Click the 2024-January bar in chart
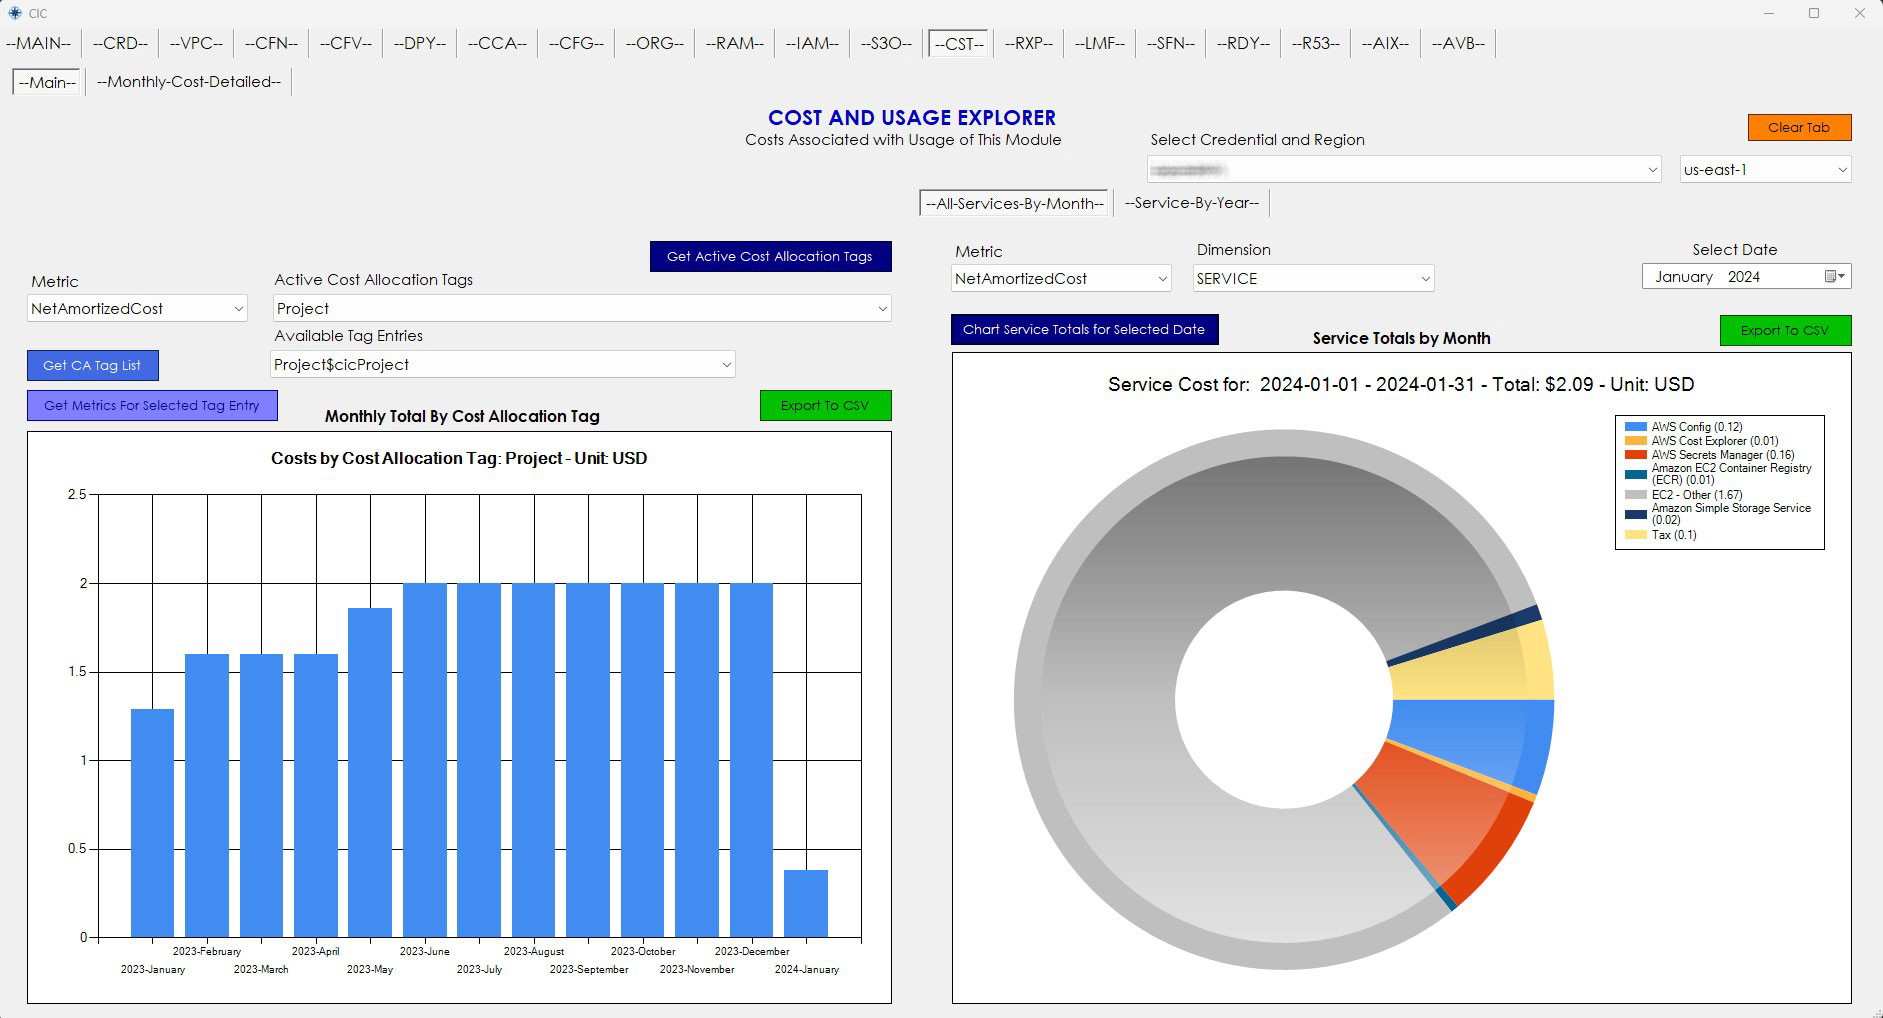This screenshot has height=1018, width=1883. (x=805, y=904)
